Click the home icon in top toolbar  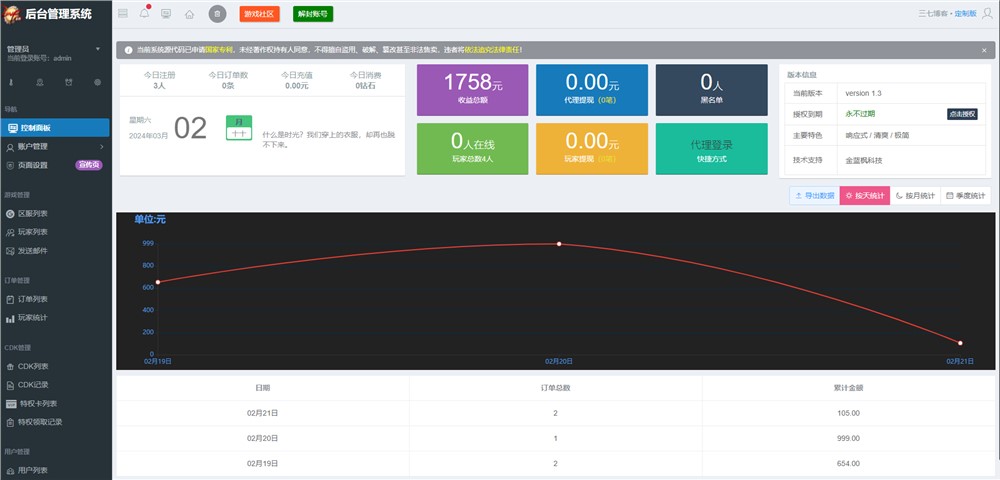189,14
